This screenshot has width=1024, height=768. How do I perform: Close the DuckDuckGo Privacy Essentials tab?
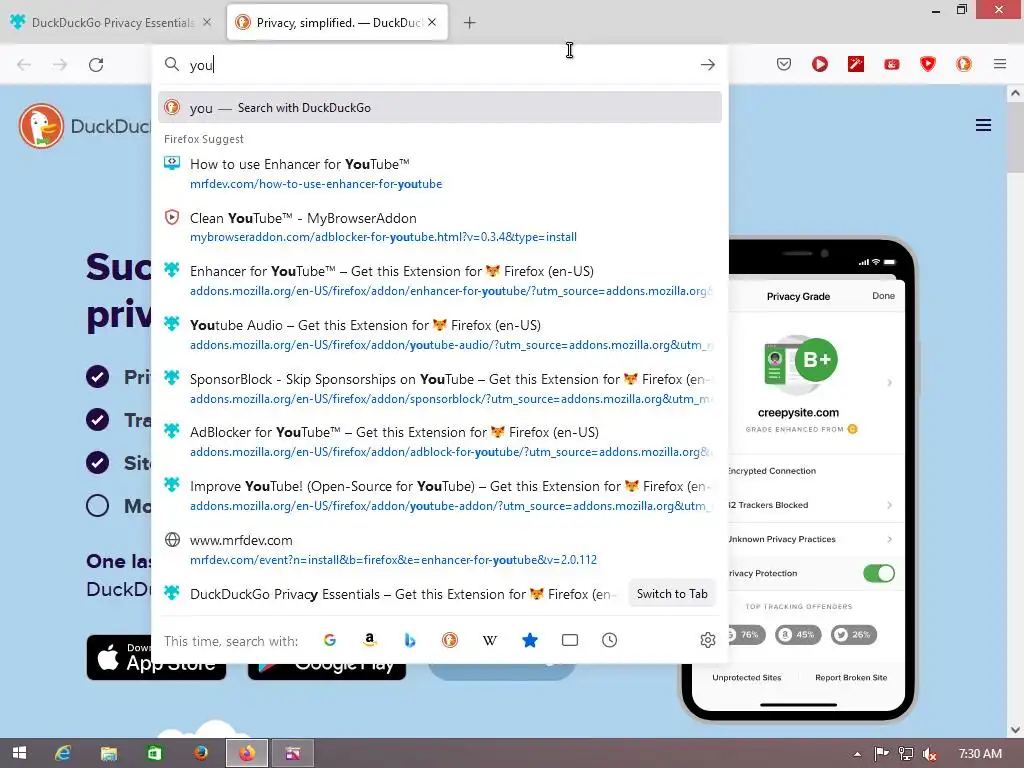tap(206, 22)
